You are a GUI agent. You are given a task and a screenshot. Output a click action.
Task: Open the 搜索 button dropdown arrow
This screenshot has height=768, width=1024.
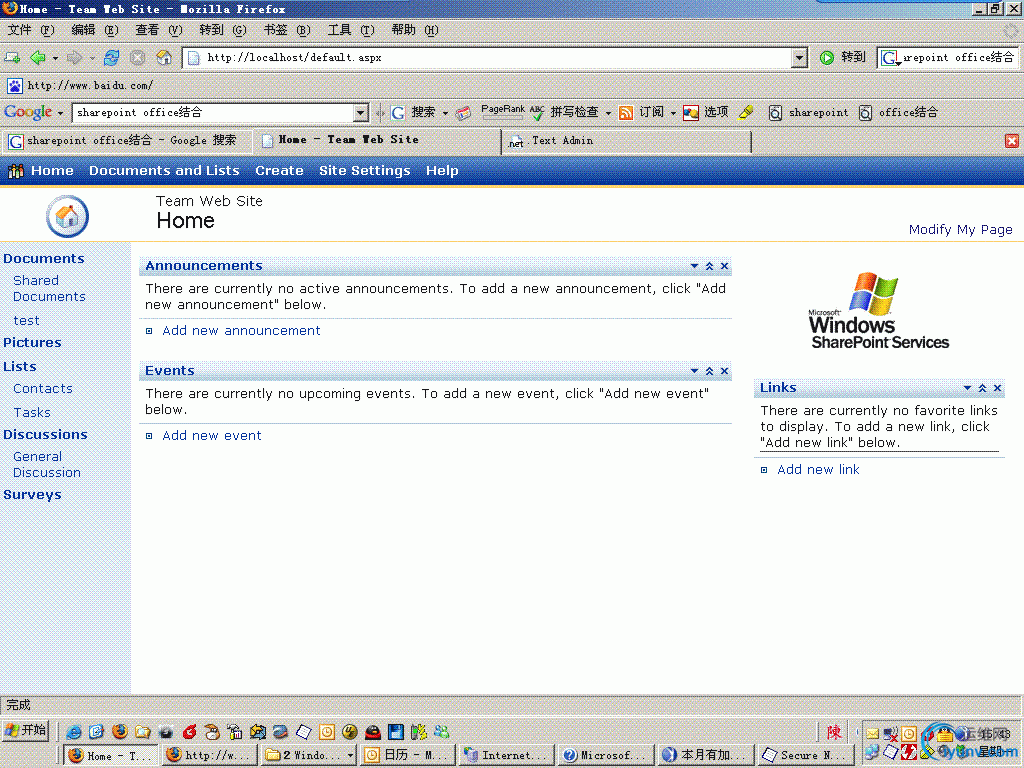pos(445,113)
